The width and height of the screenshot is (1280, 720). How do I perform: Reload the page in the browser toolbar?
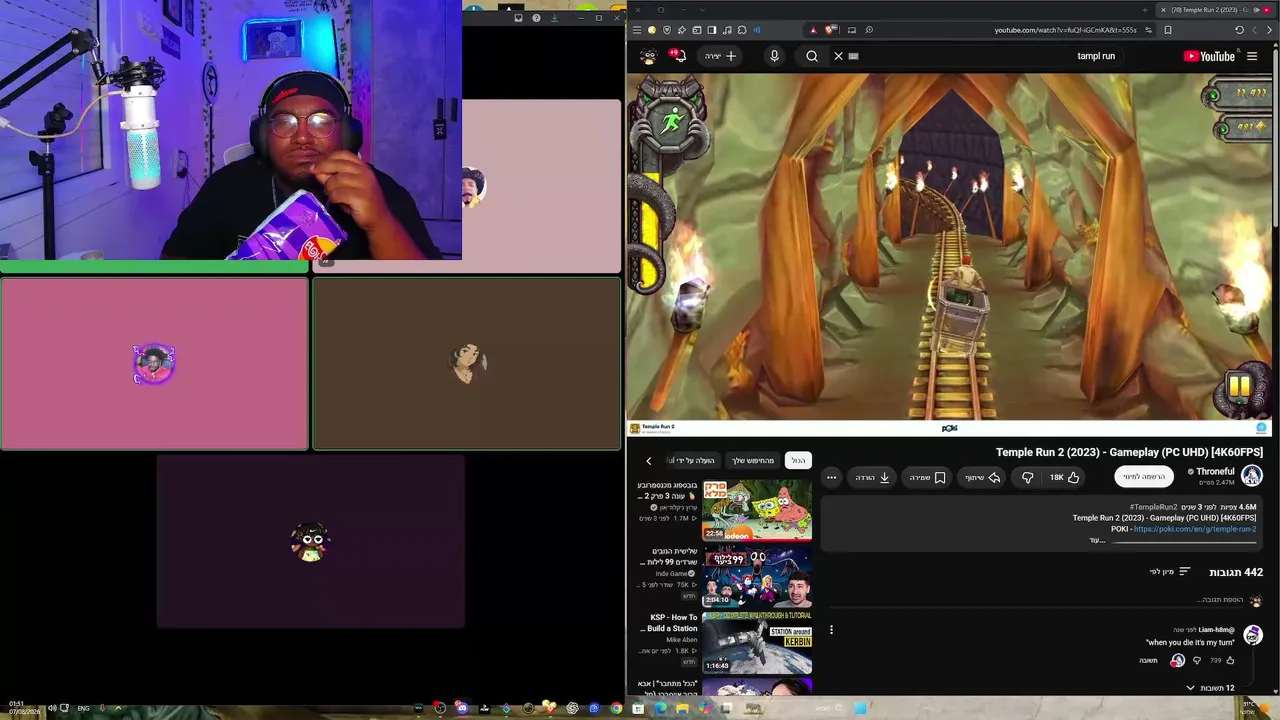[x=1239, y=30]
